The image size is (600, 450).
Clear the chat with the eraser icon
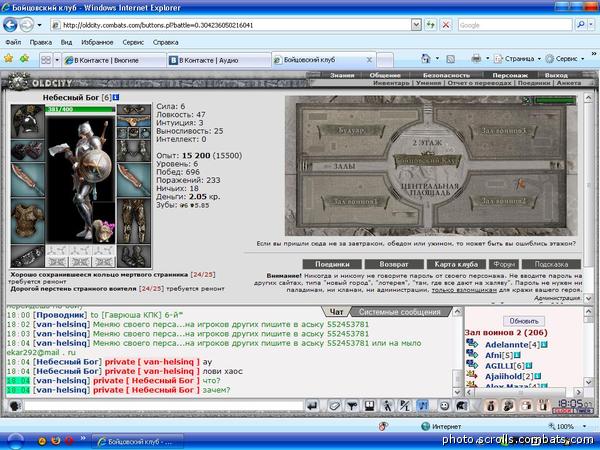pos(334,406)
